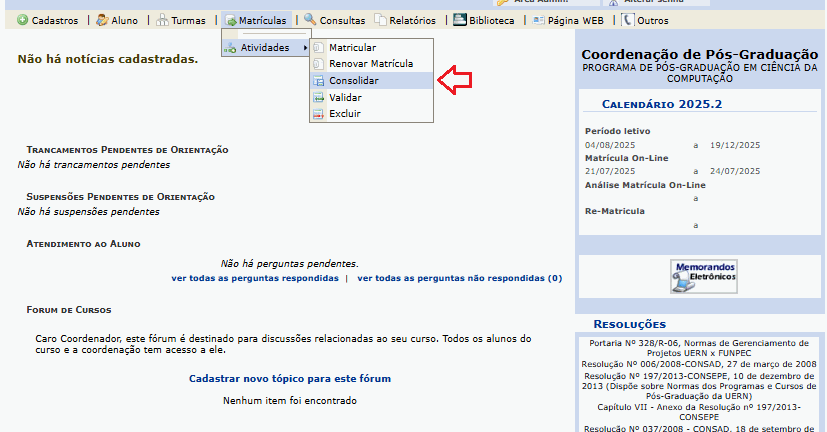Click the Relatórios document icon
This screenshot has height=432, width=827.
pyautogui.click(x=379, y=20)
